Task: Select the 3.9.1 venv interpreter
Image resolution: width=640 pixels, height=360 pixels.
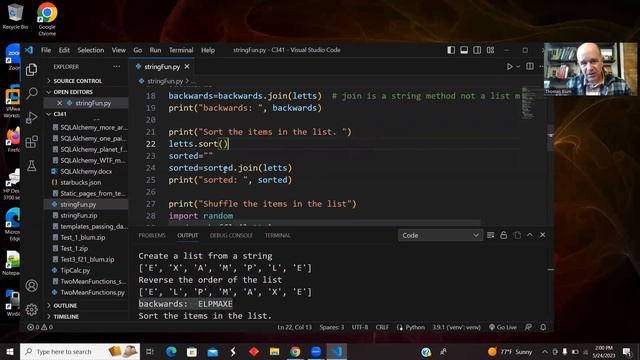Action: tap(456, 327)
